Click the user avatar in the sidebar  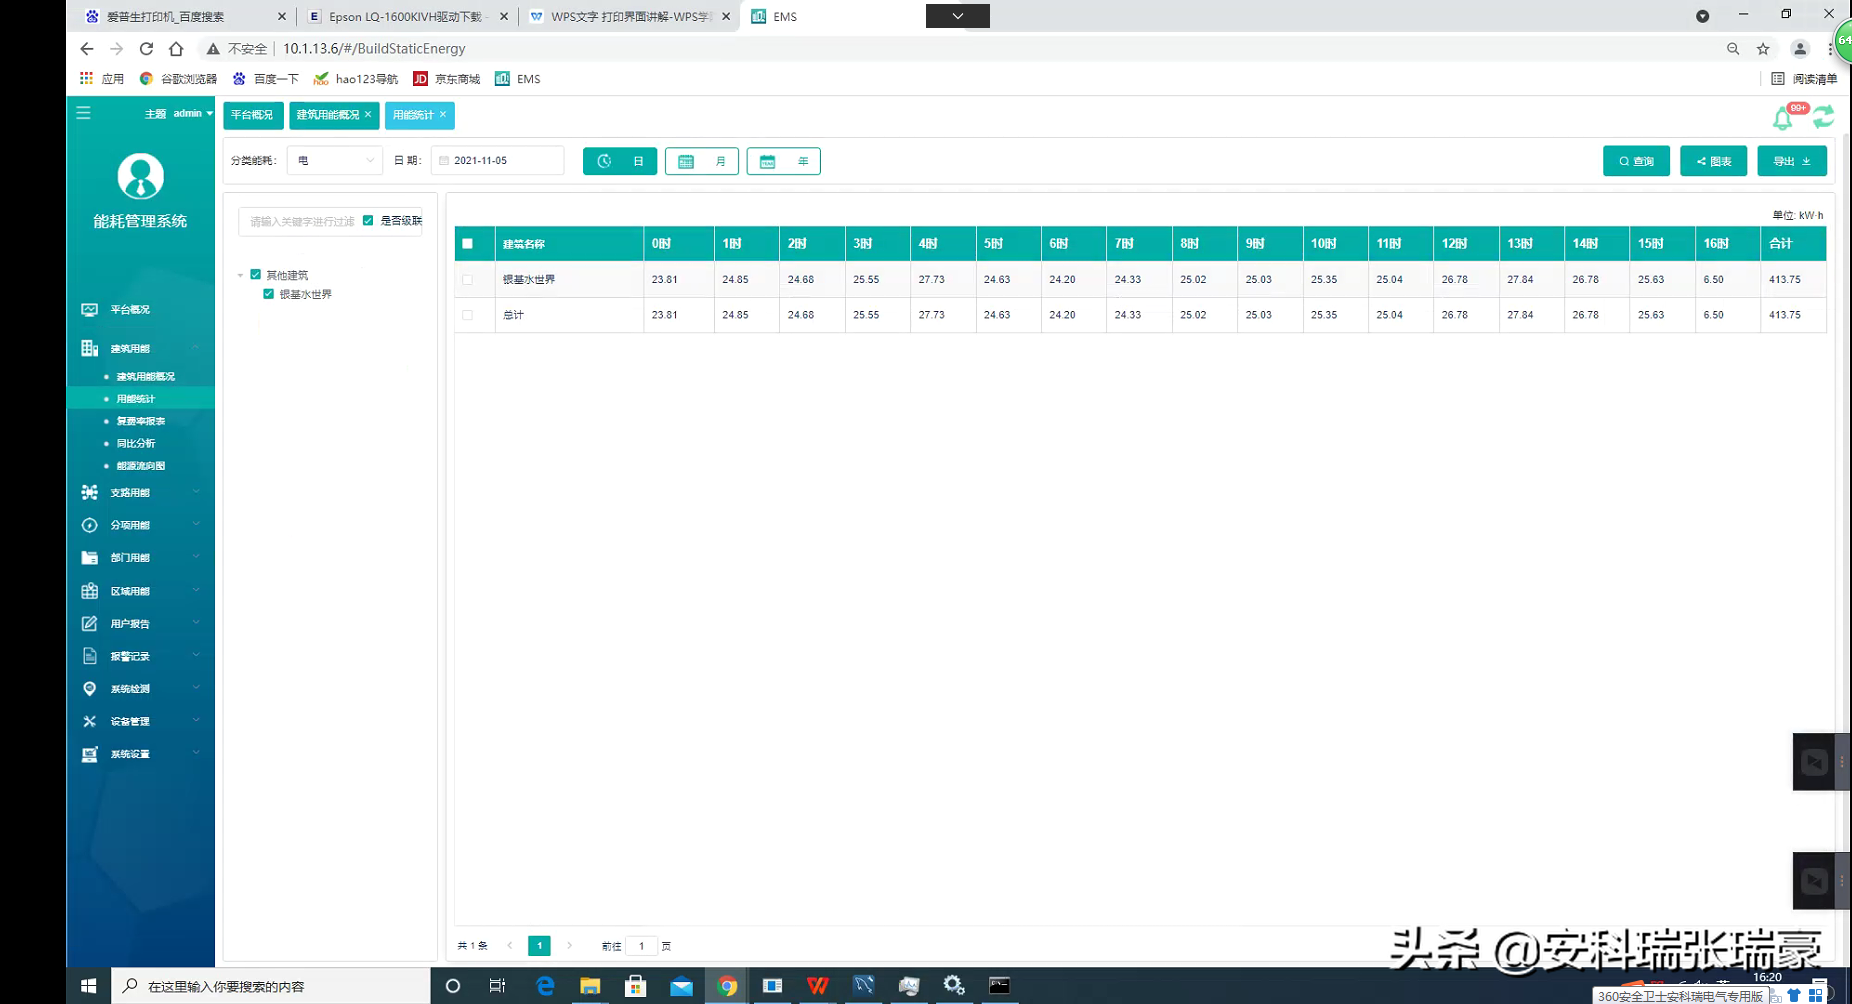pyautogui.click(x=140, y=177)
